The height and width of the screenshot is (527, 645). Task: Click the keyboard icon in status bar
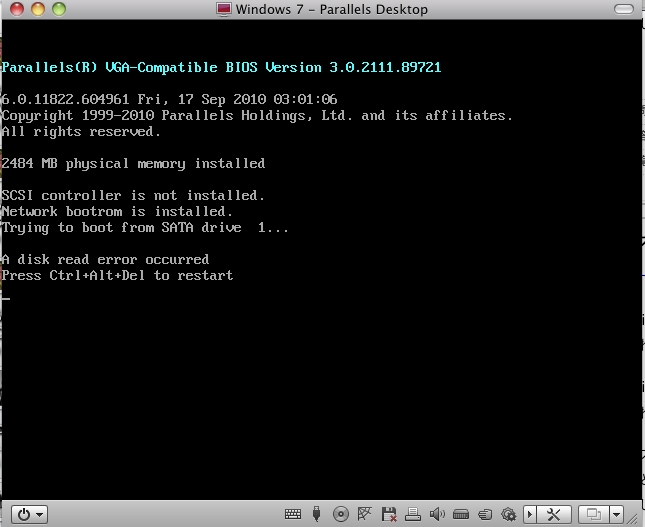pyautogui.click(x=293, y=514)
